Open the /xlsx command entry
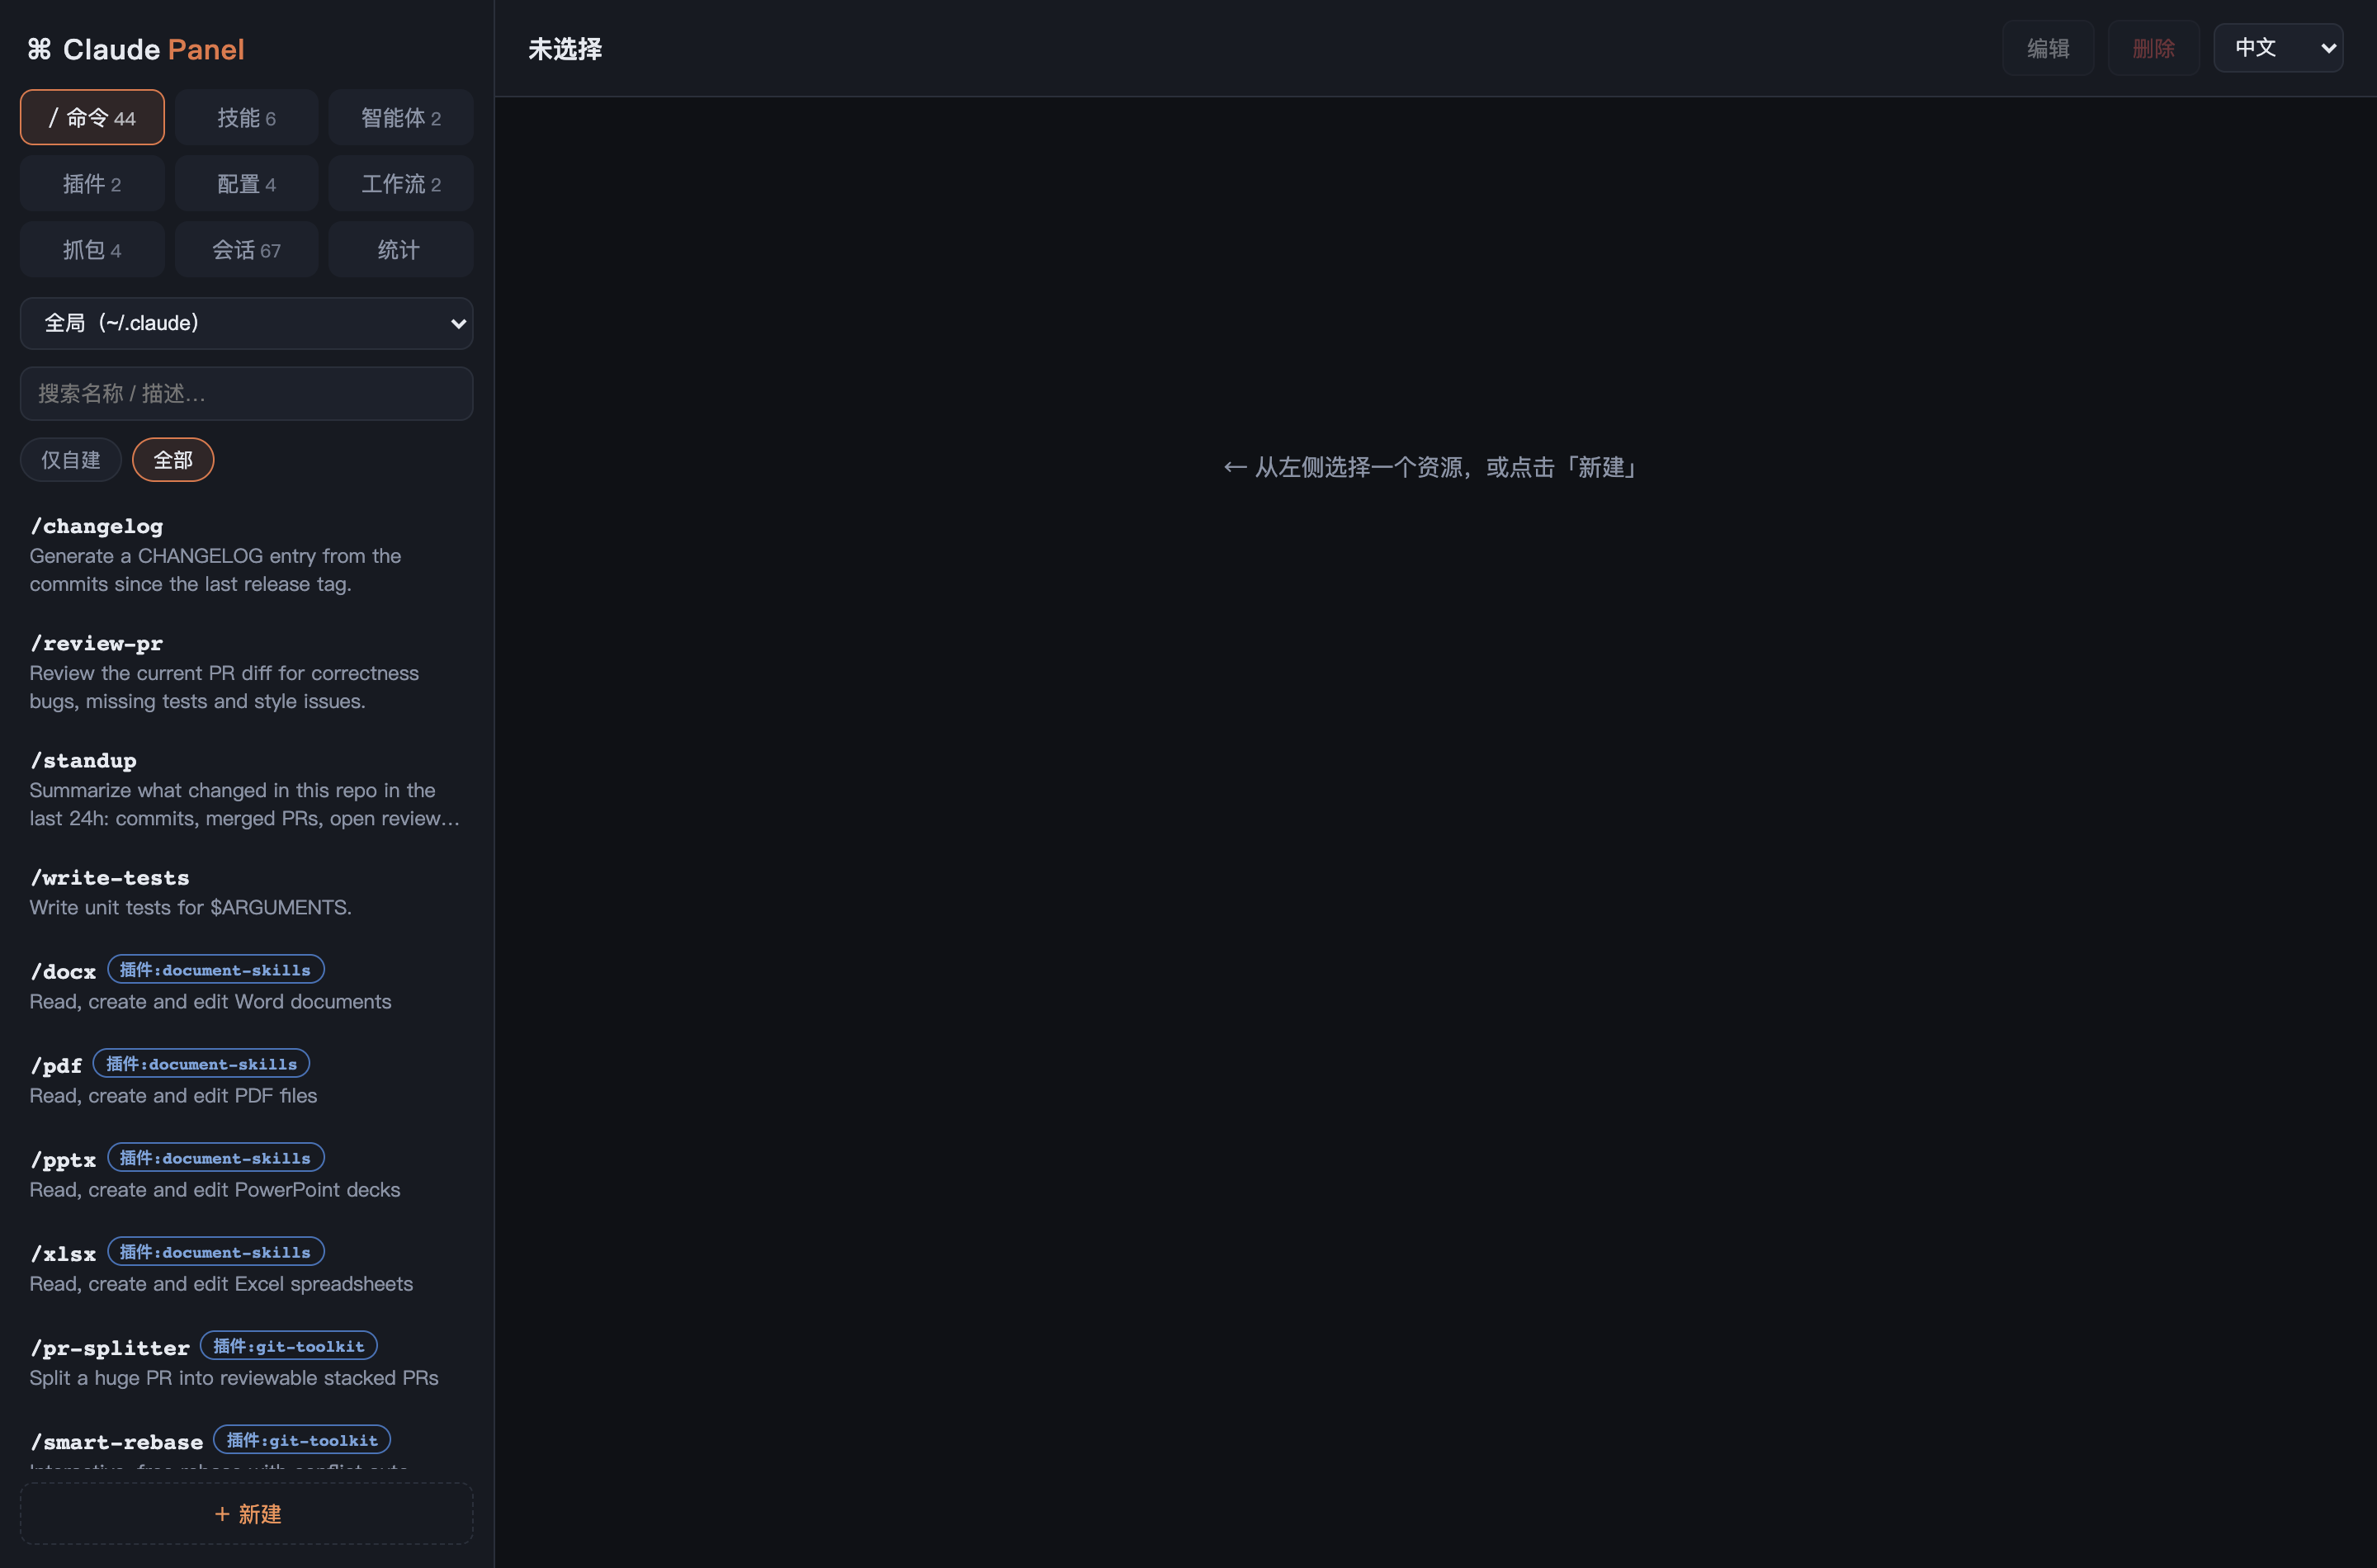Image resolution: width=2377 pixels, height=1568 pixels. (246, 1268)
